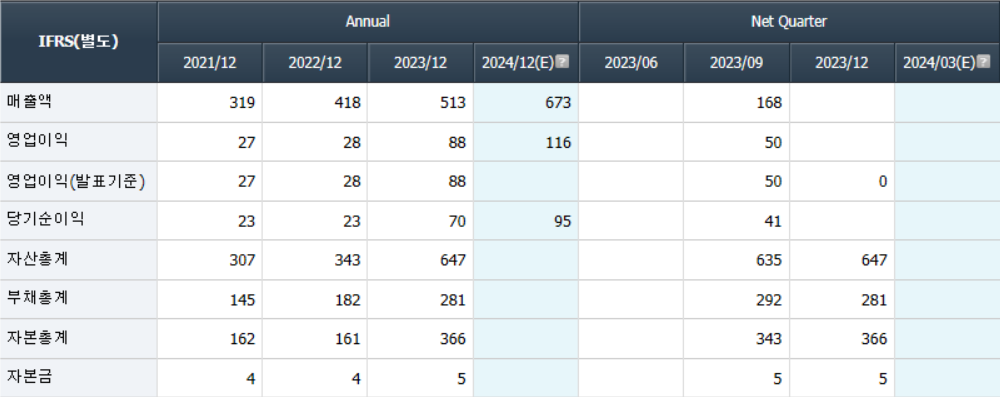The height and width of the screenshot is (397, 1000).
Task: Click 자본총계 value 343 for 2023/09
Action: click(x=769, y=340)
